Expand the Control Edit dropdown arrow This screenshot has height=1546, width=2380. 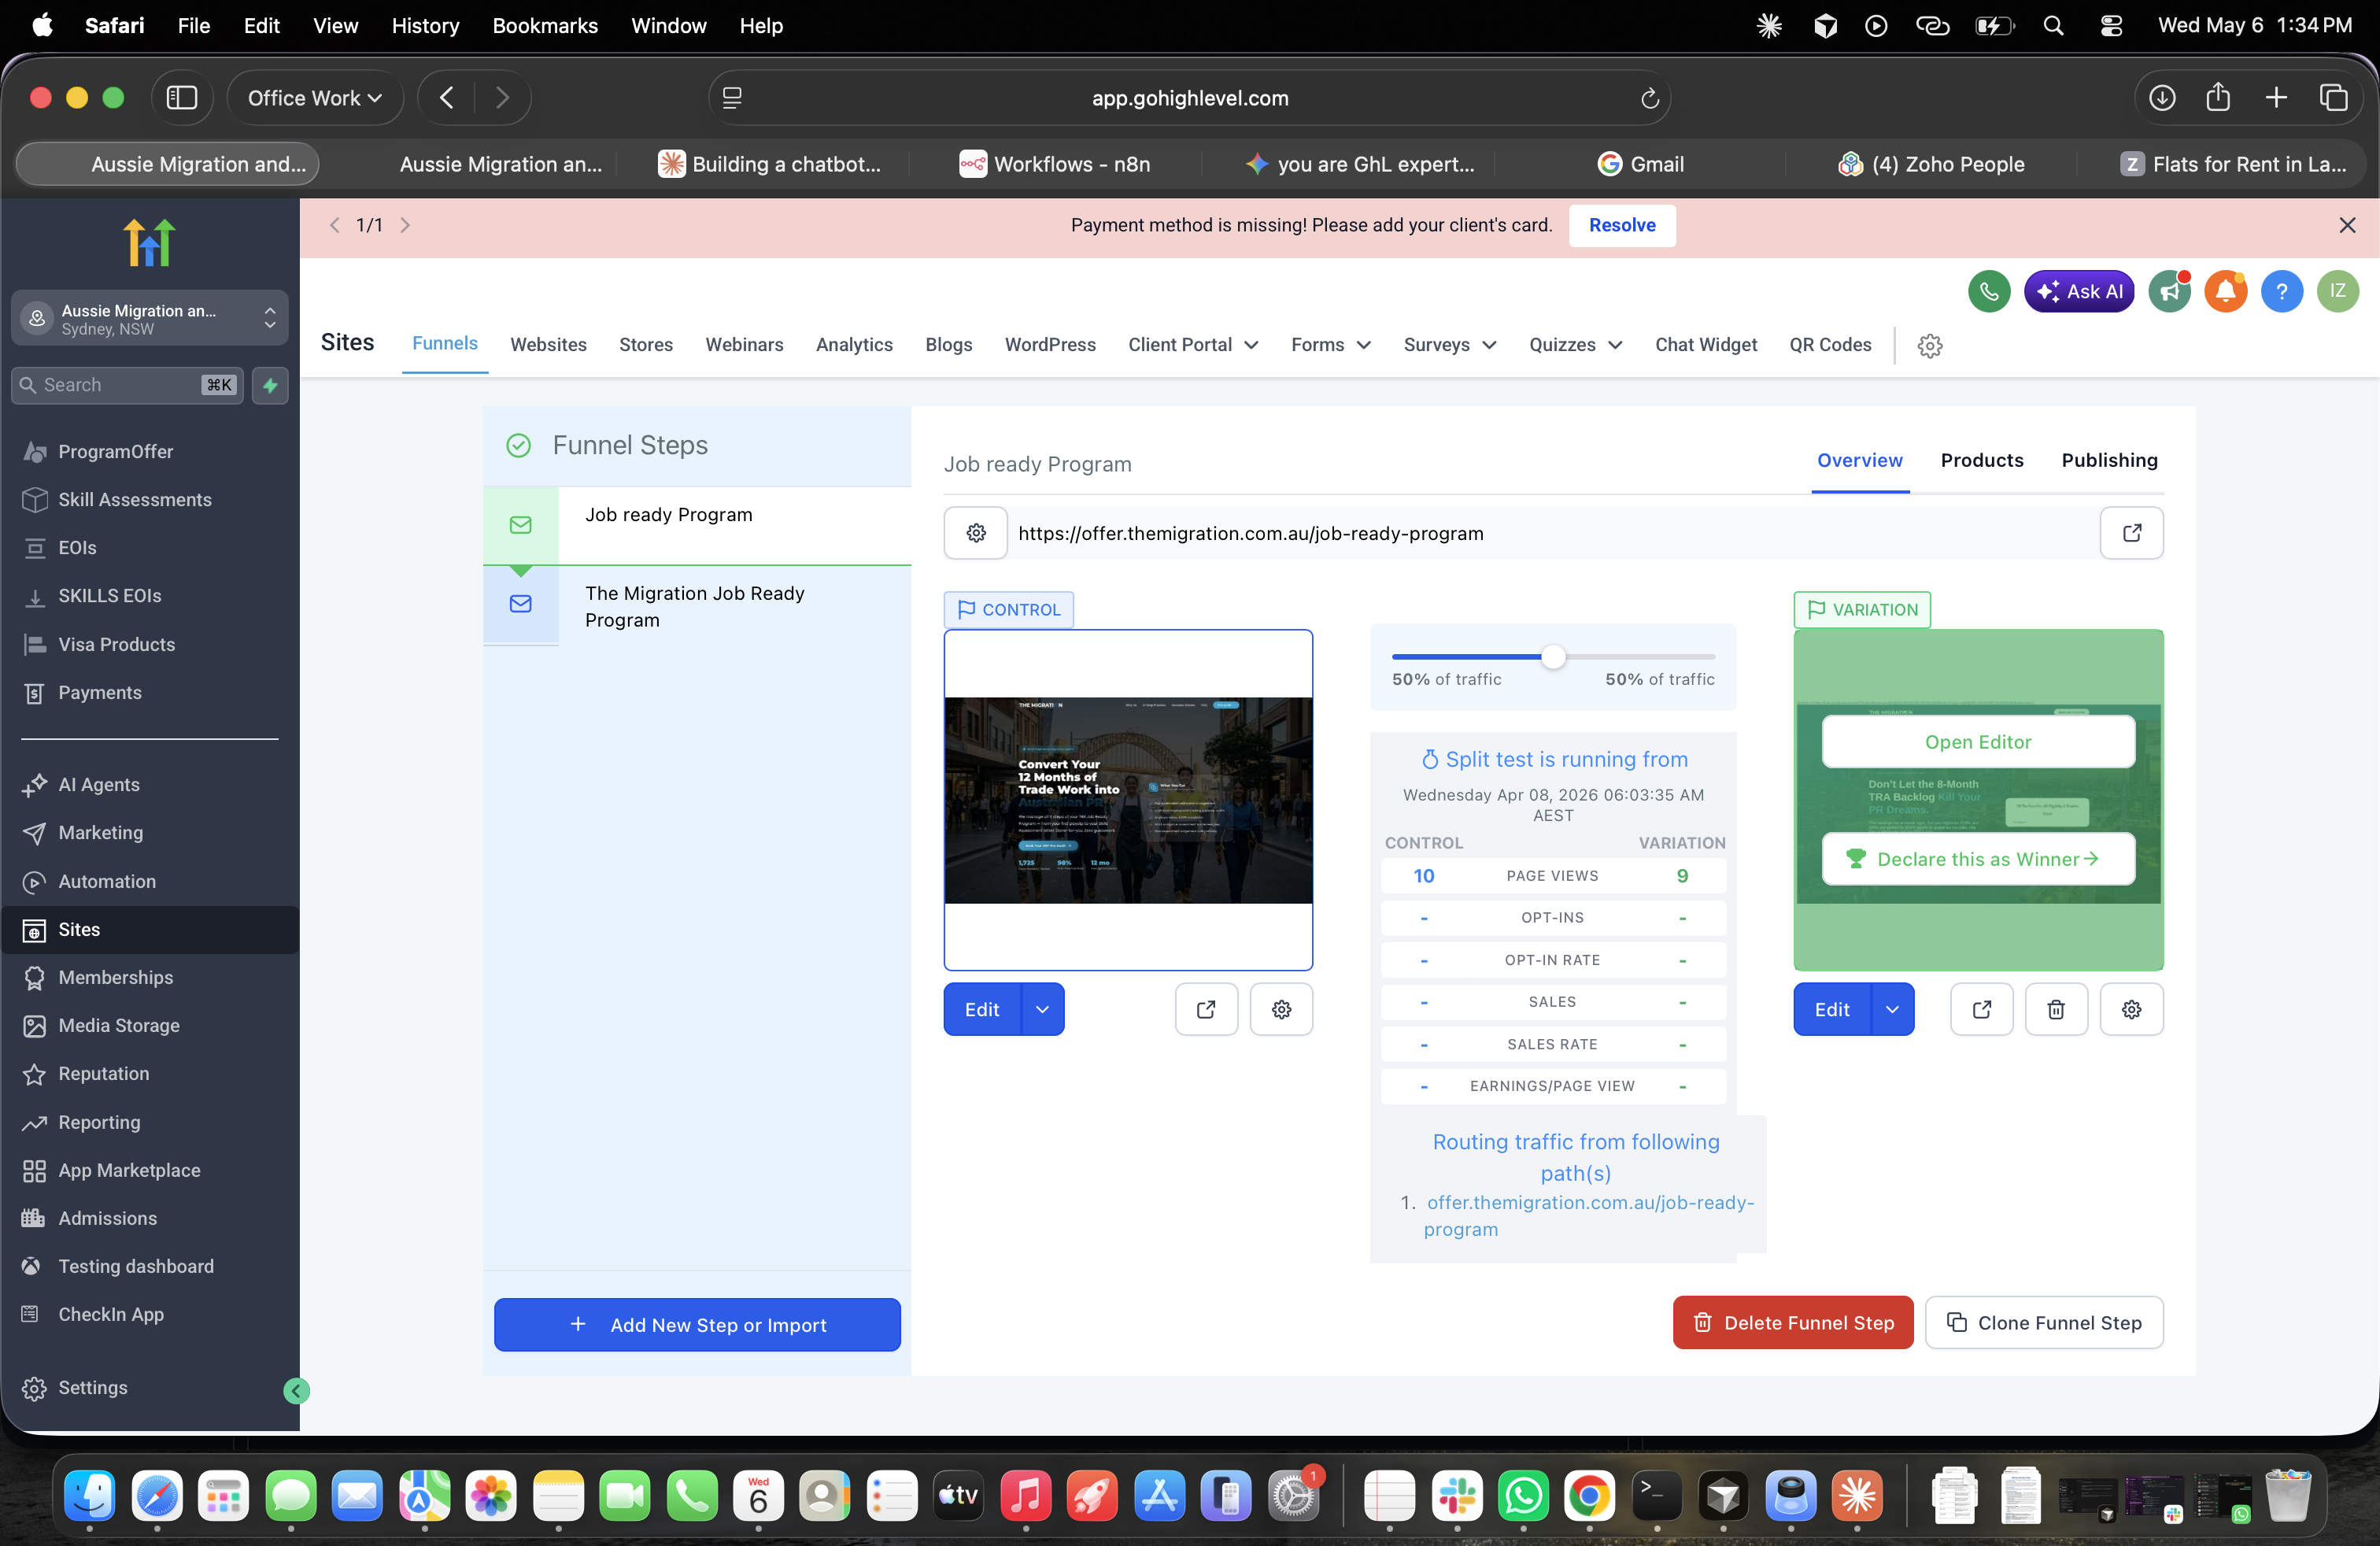click(x=1042, y=1009)
